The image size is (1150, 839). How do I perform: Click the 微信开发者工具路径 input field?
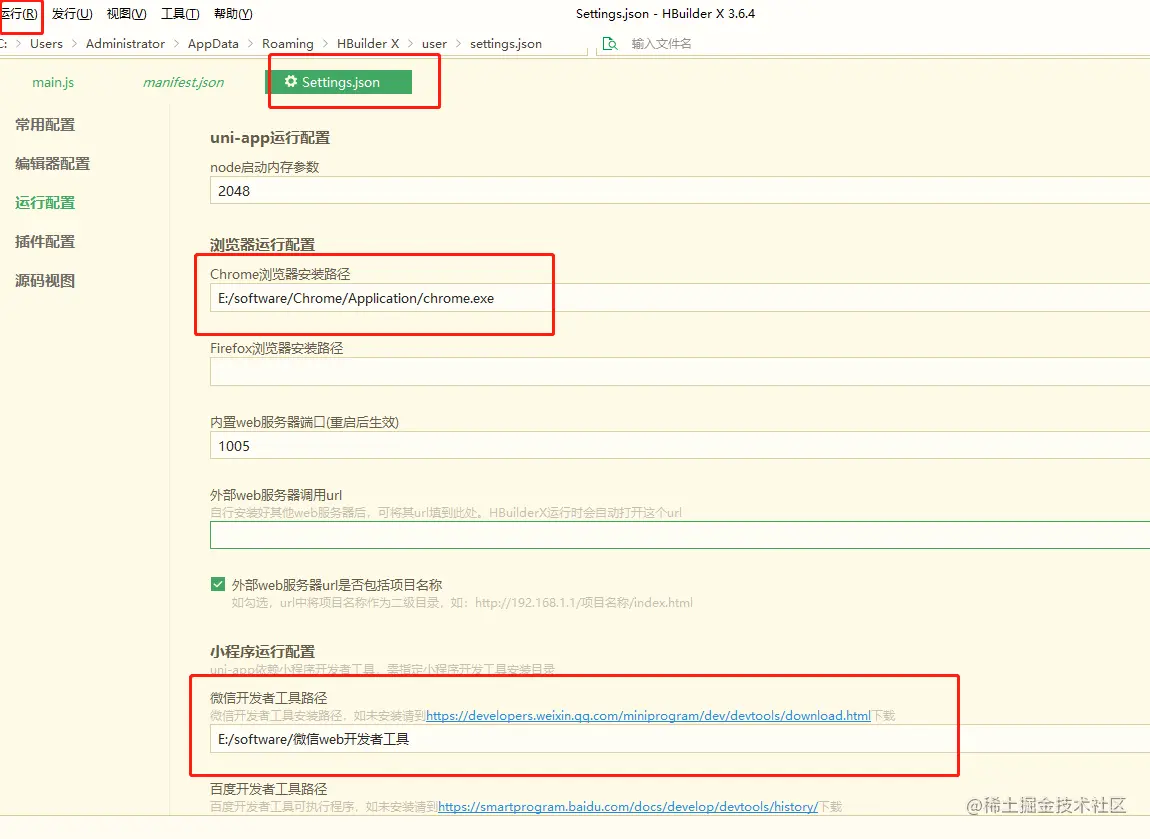[x=680, y=739]
